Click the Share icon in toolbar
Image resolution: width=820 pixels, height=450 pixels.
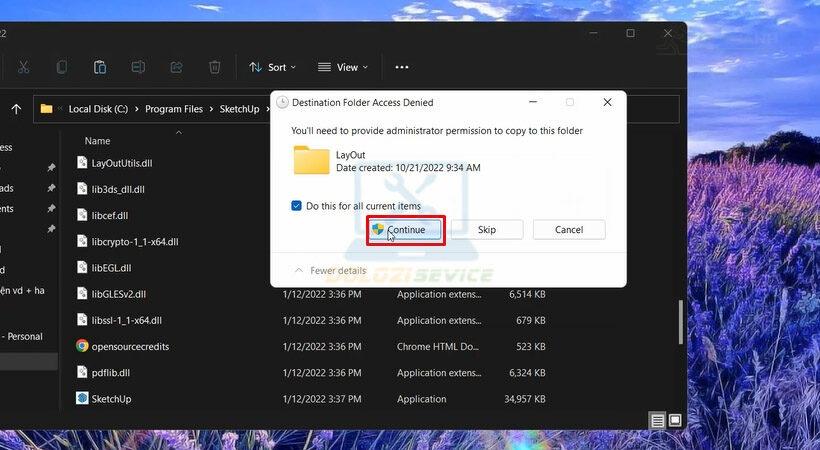click(176, 67)
